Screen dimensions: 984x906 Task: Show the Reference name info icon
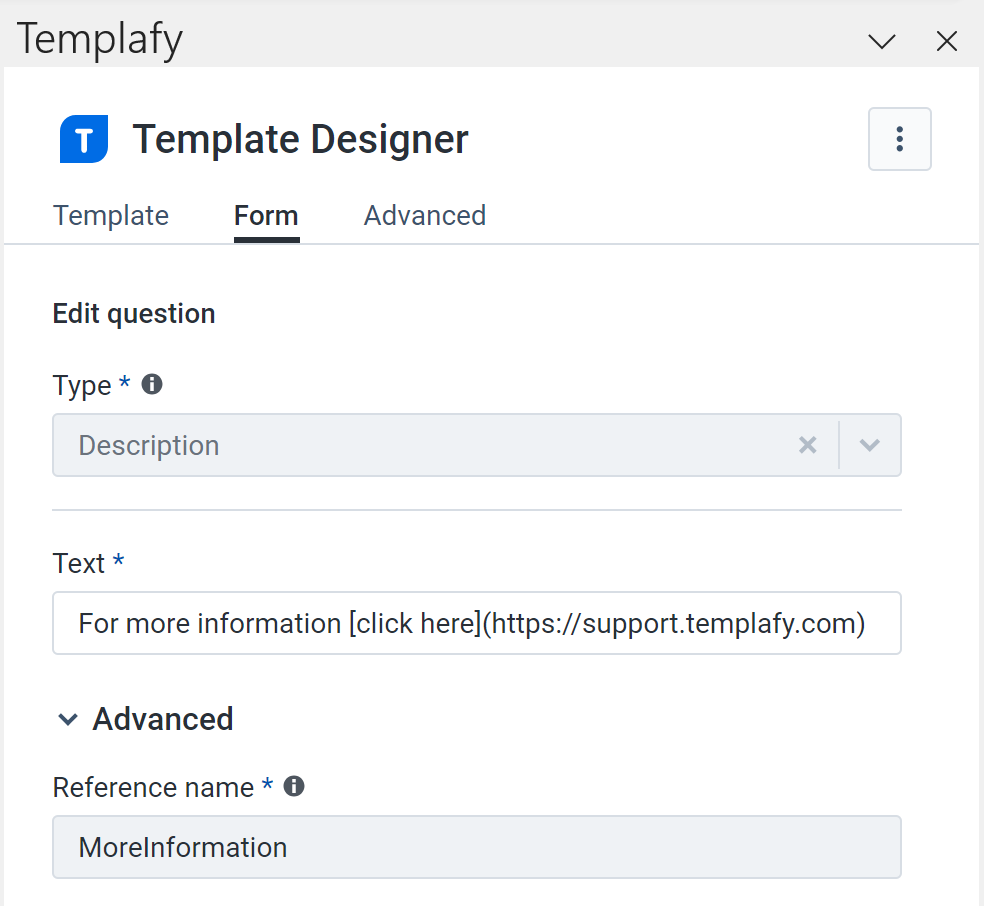[294, 786]
